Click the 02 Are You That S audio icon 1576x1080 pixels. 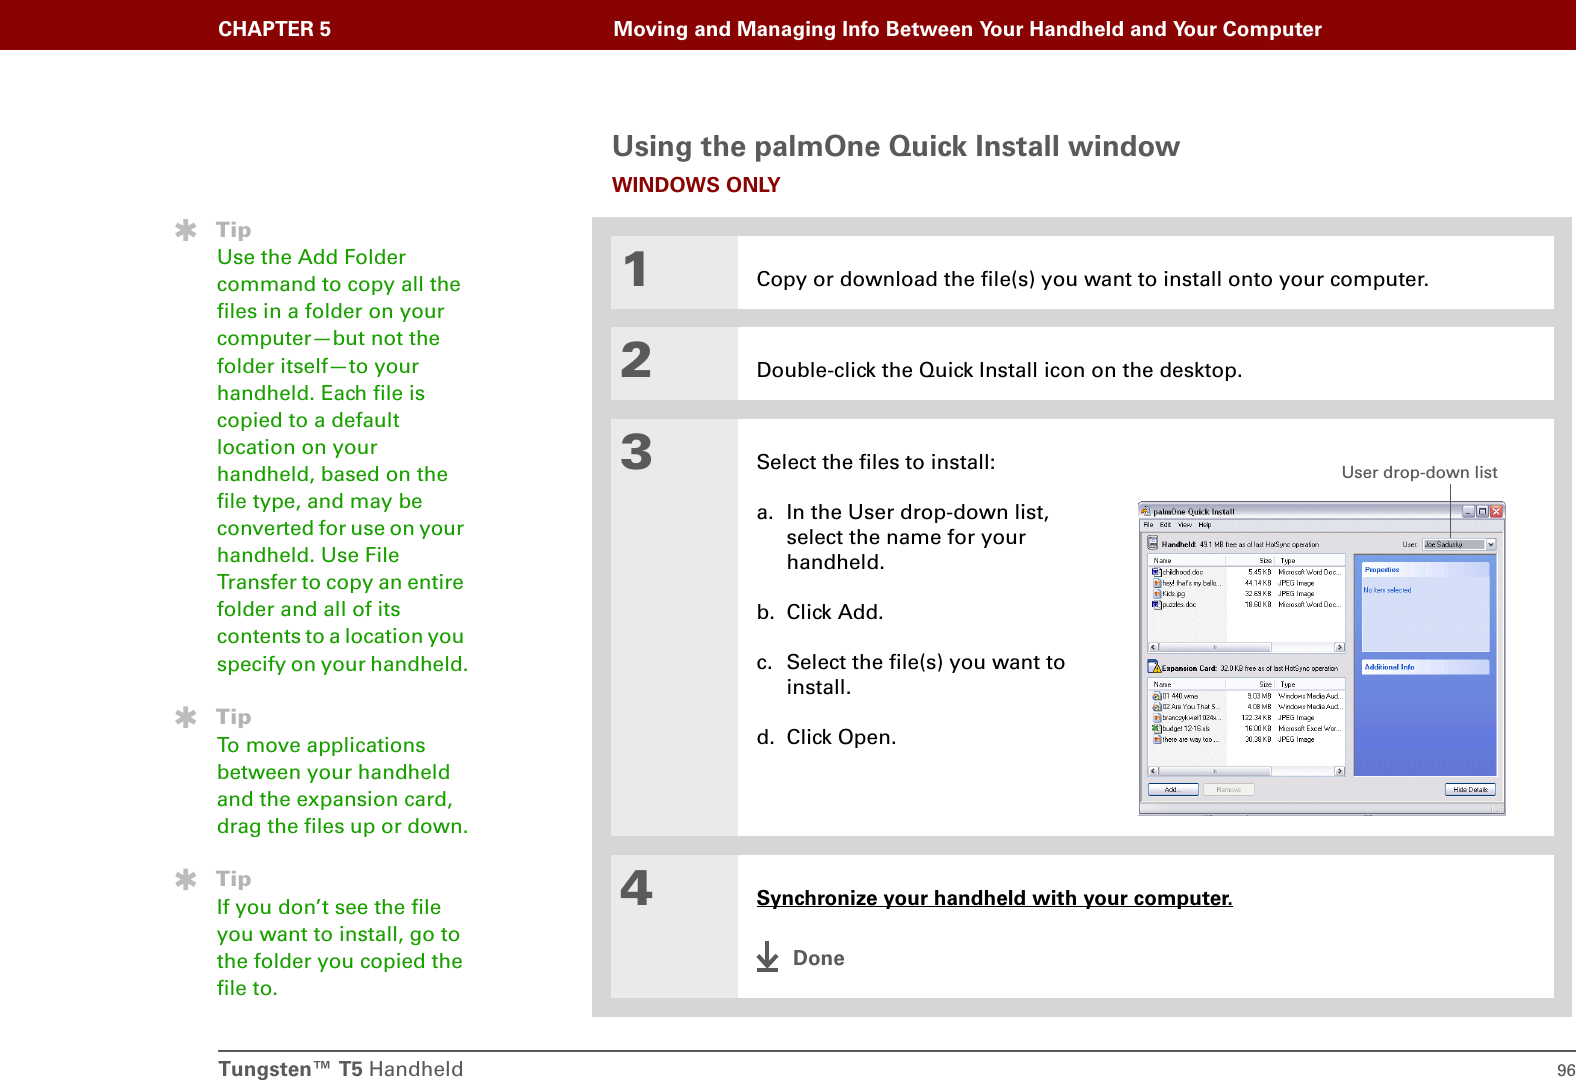click(1157, 707)
